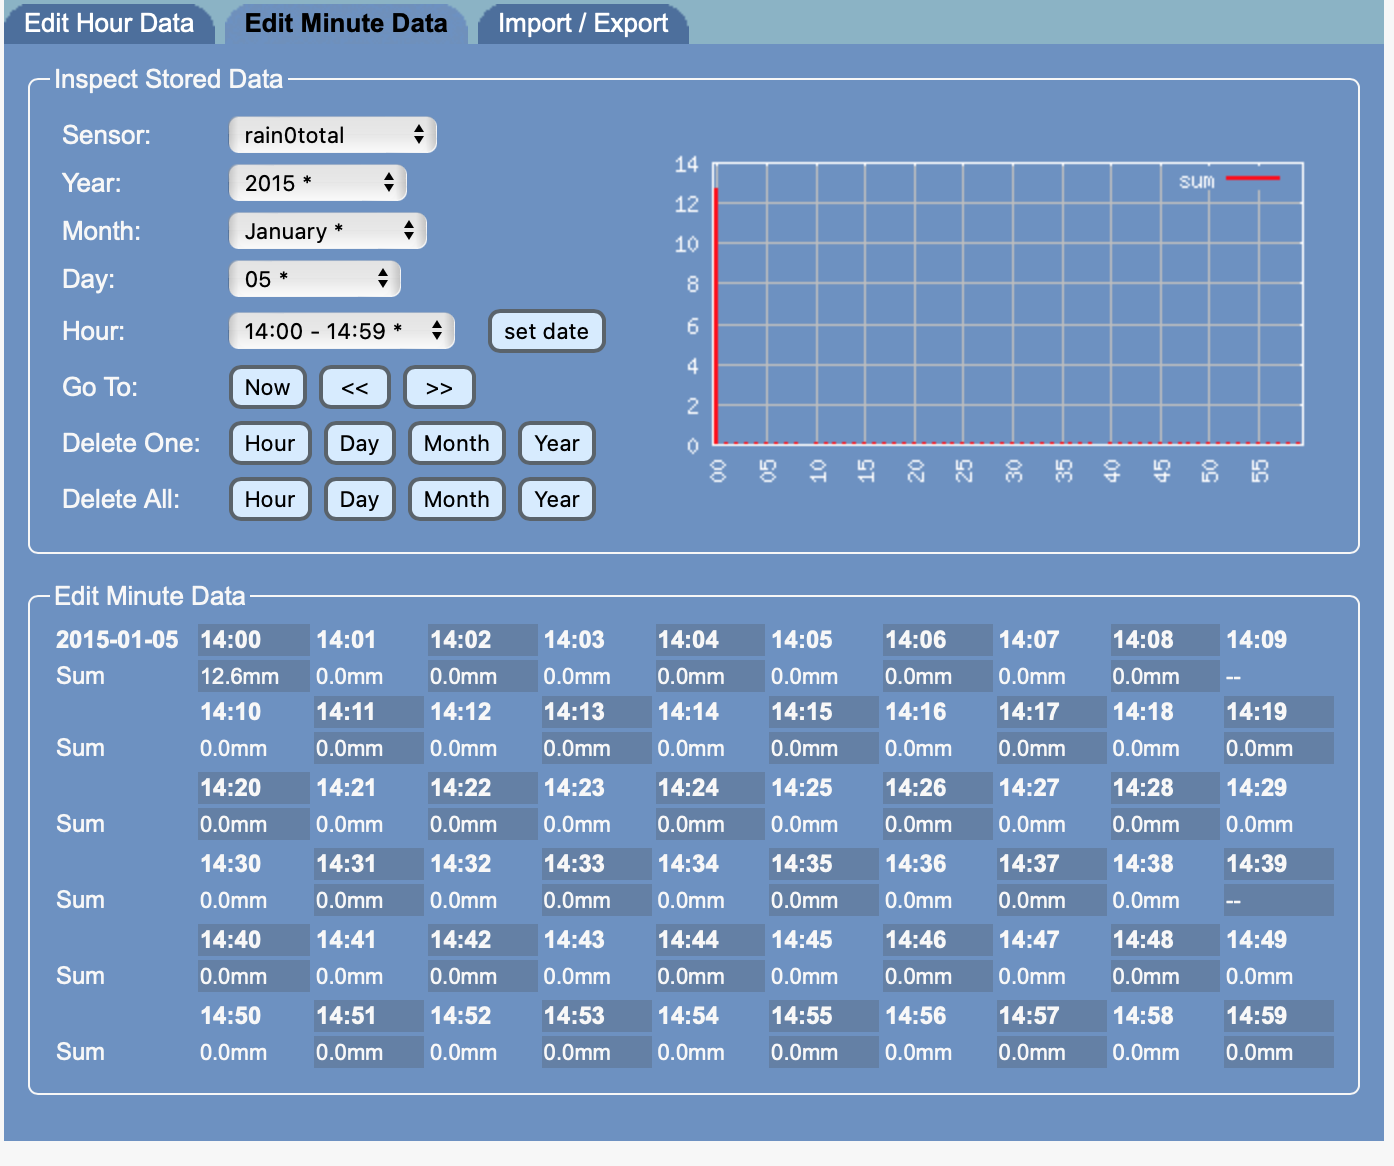The height and width of the screenshot is (1166, 1394).
Task: Click Day in the Delete One row
Action: (359, 443)
